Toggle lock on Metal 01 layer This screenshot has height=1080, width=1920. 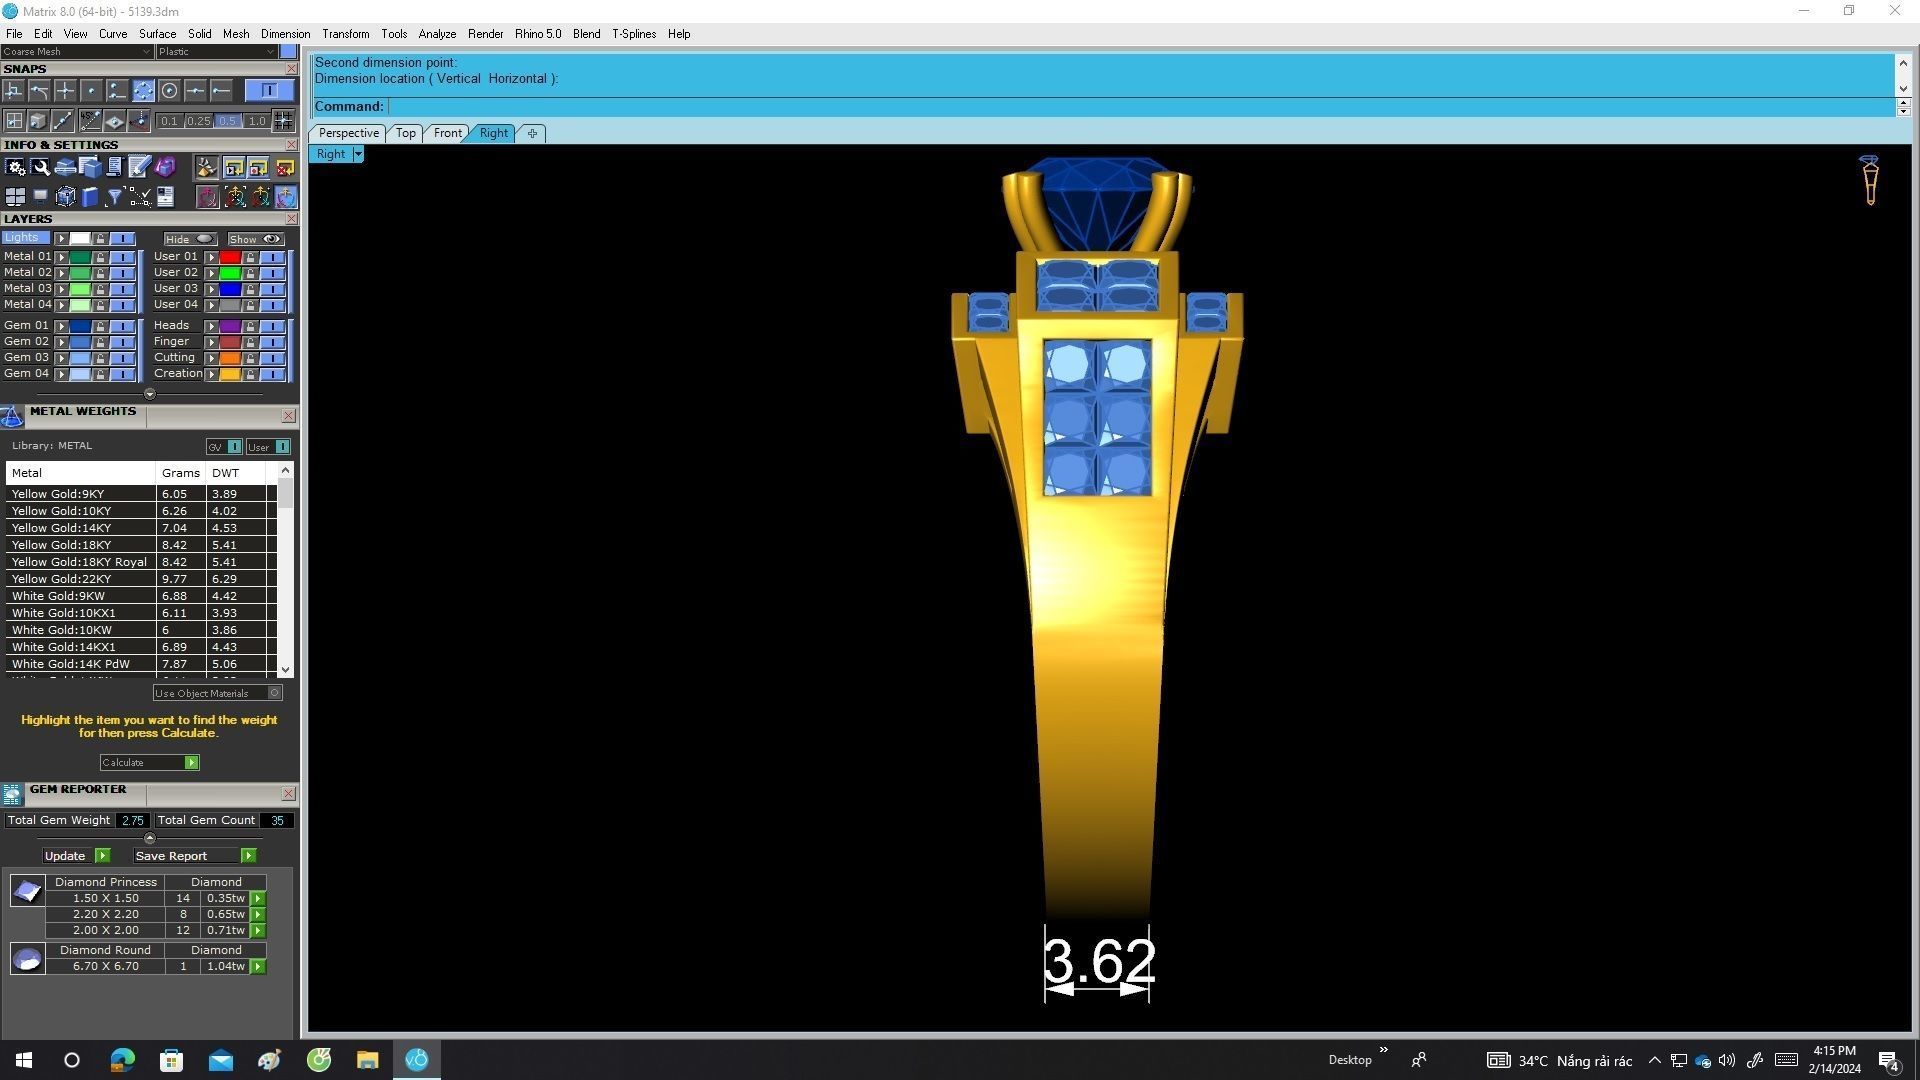100,257
